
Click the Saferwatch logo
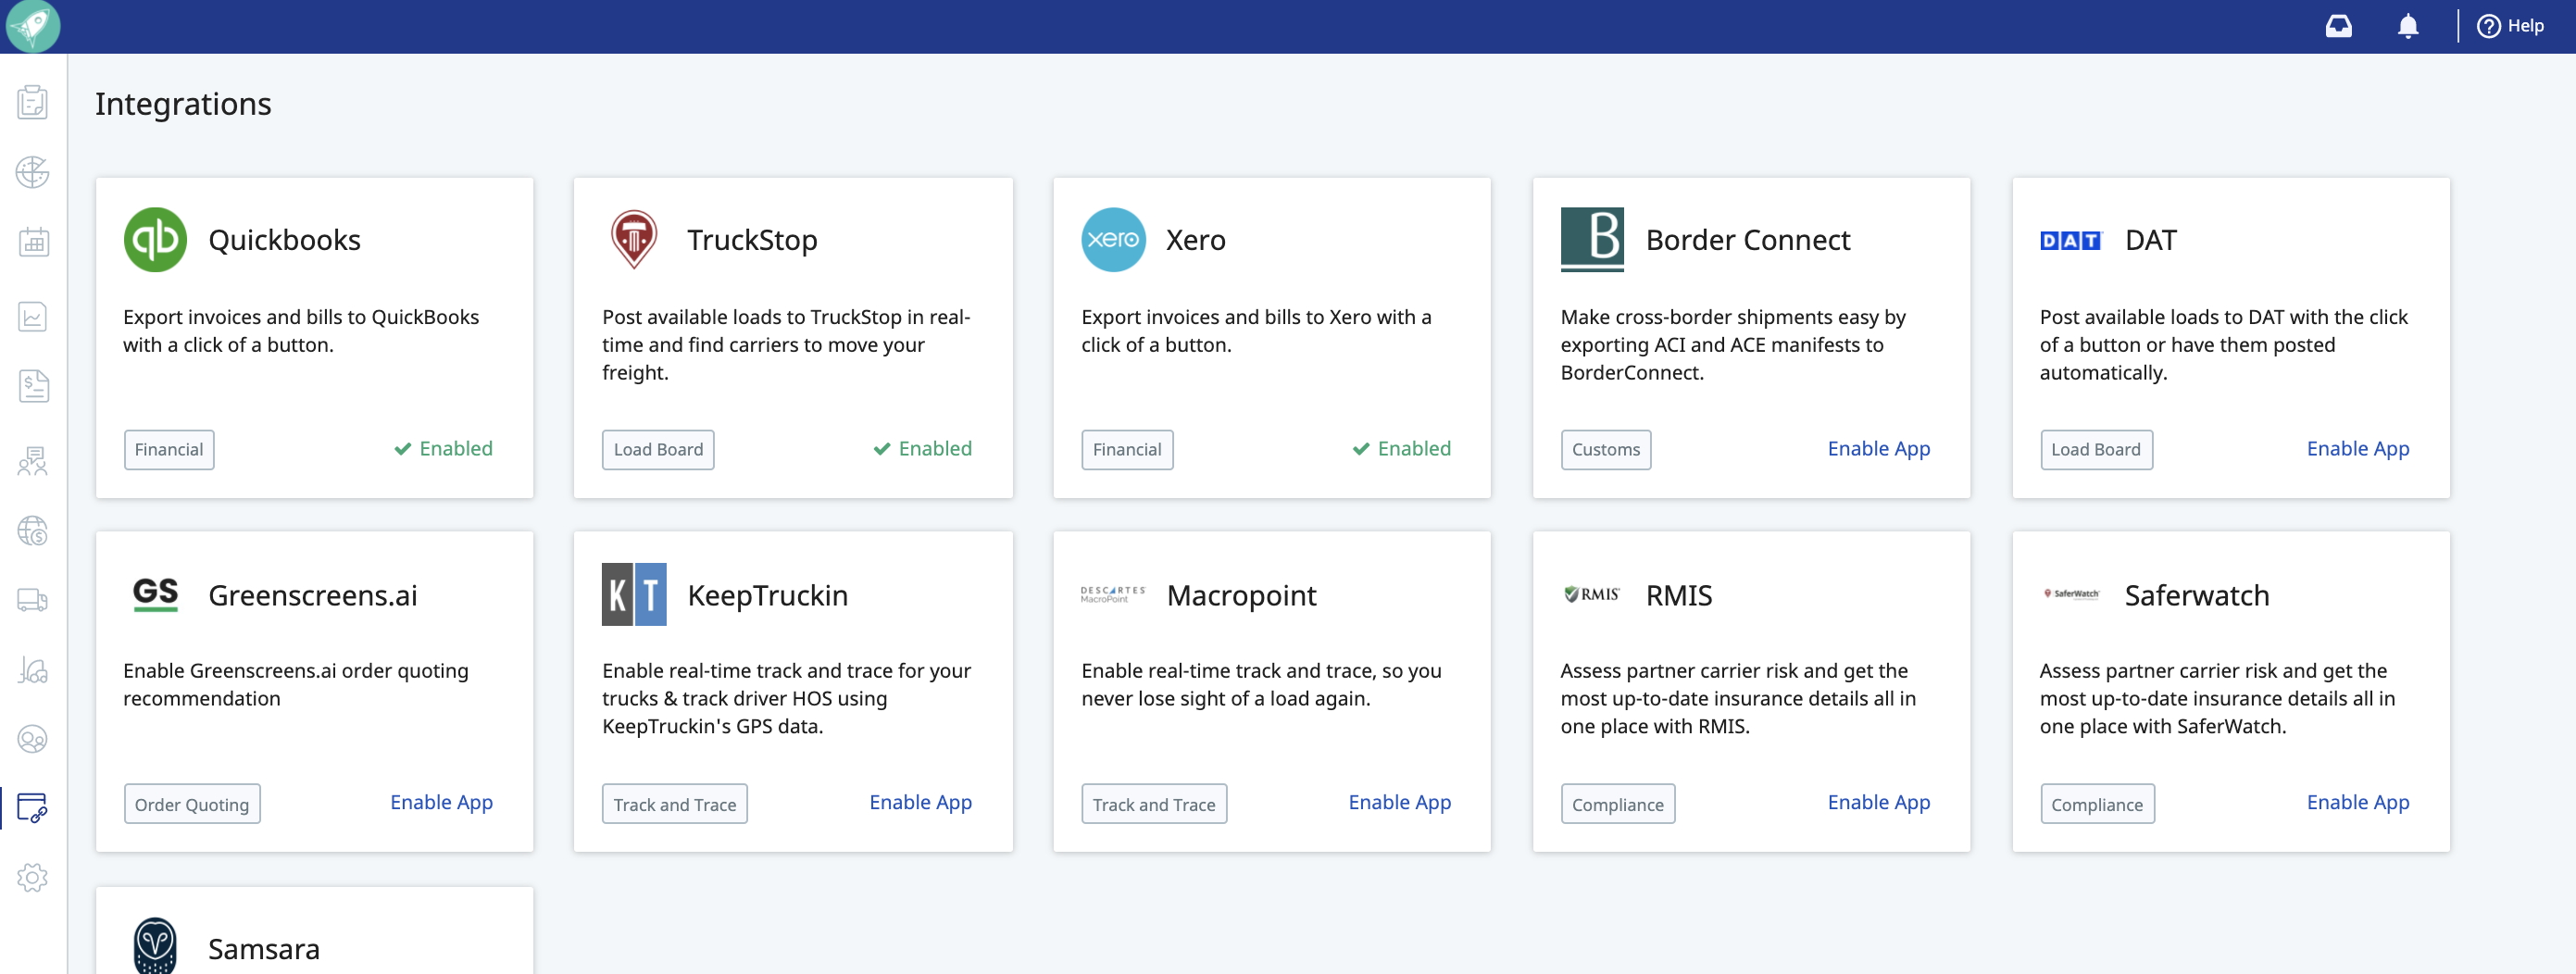[2071, 594]
